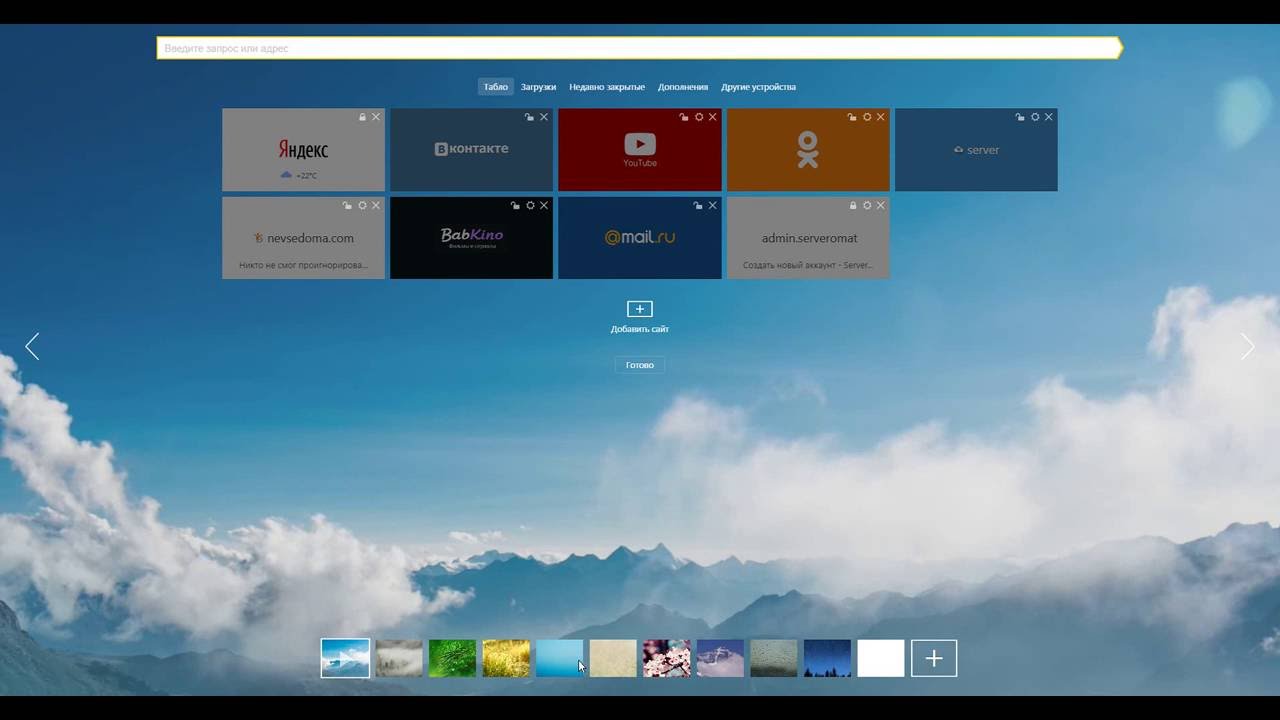1280x720 pixels.
Task: Open the Odnoklassniki orange tile
Action: click(x=808, y=150)
